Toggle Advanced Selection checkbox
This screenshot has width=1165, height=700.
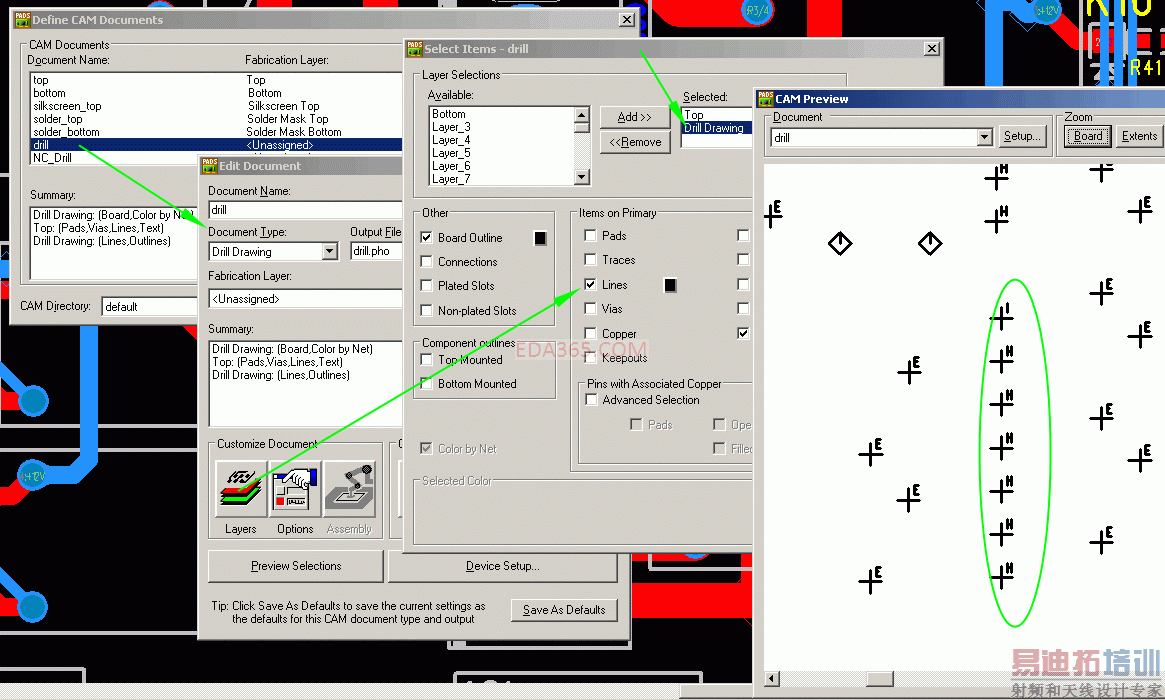591,400
